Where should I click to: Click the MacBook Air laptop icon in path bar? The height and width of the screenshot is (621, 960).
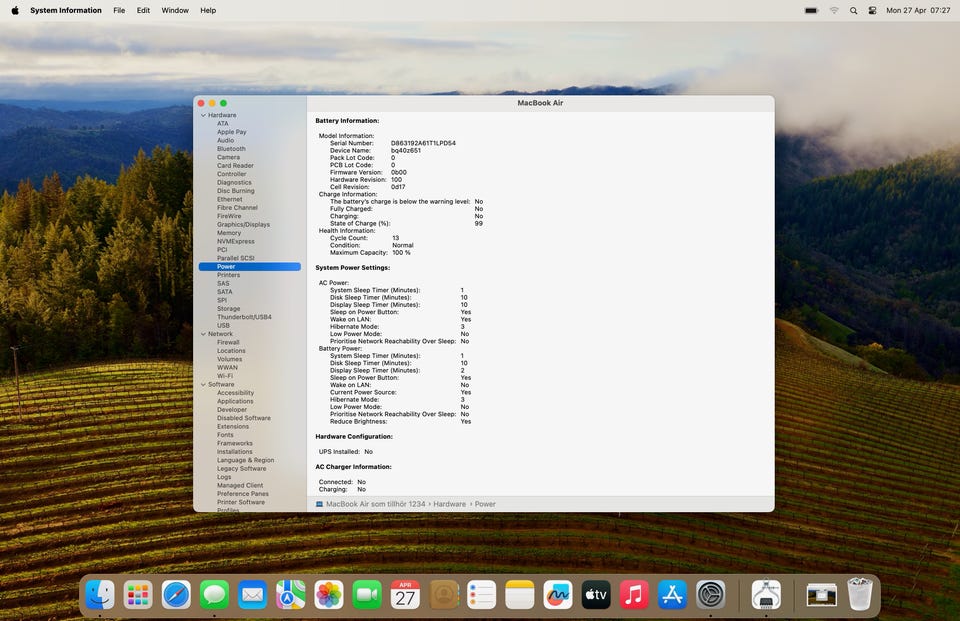tap(319, 504)
